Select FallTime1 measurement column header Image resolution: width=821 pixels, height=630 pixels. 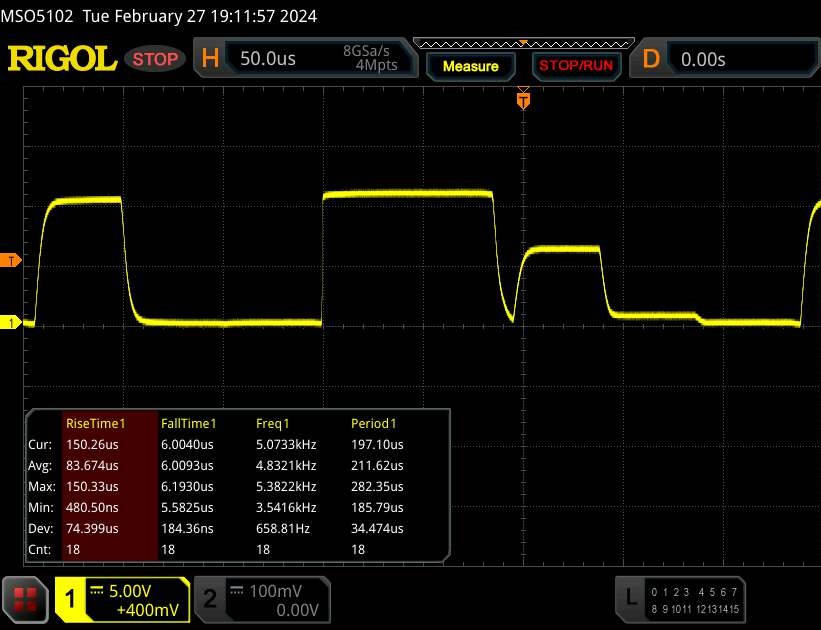pos(188,423)
